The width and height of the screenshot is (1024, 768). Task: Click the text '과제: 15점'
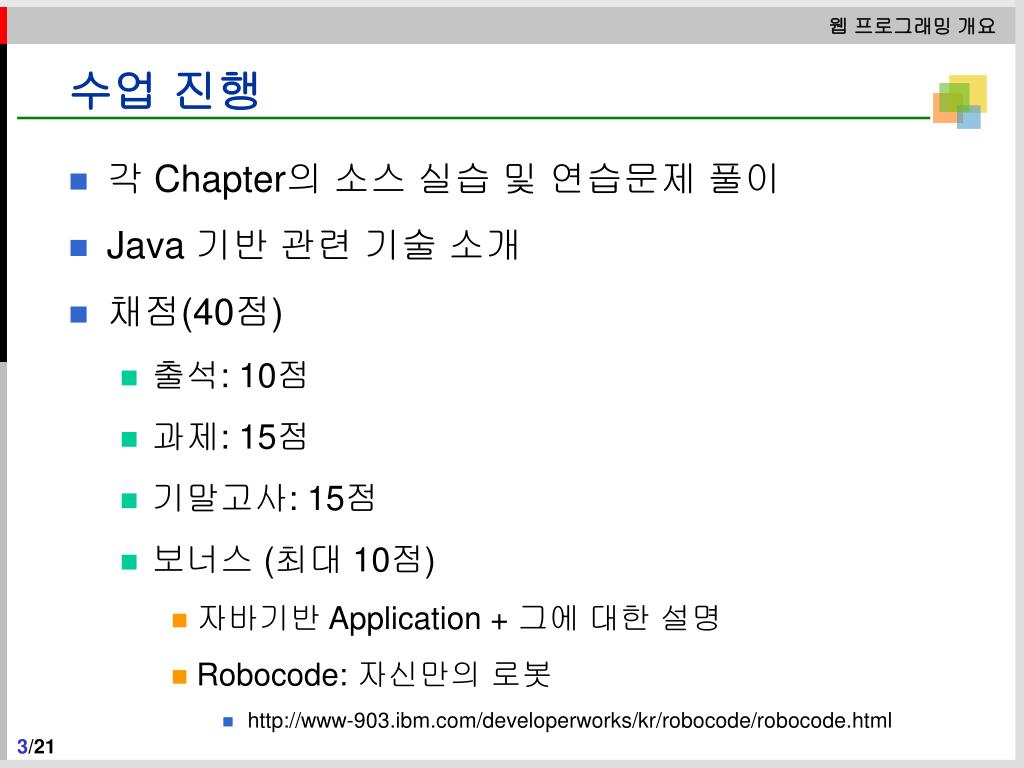(x=230, y=436)
